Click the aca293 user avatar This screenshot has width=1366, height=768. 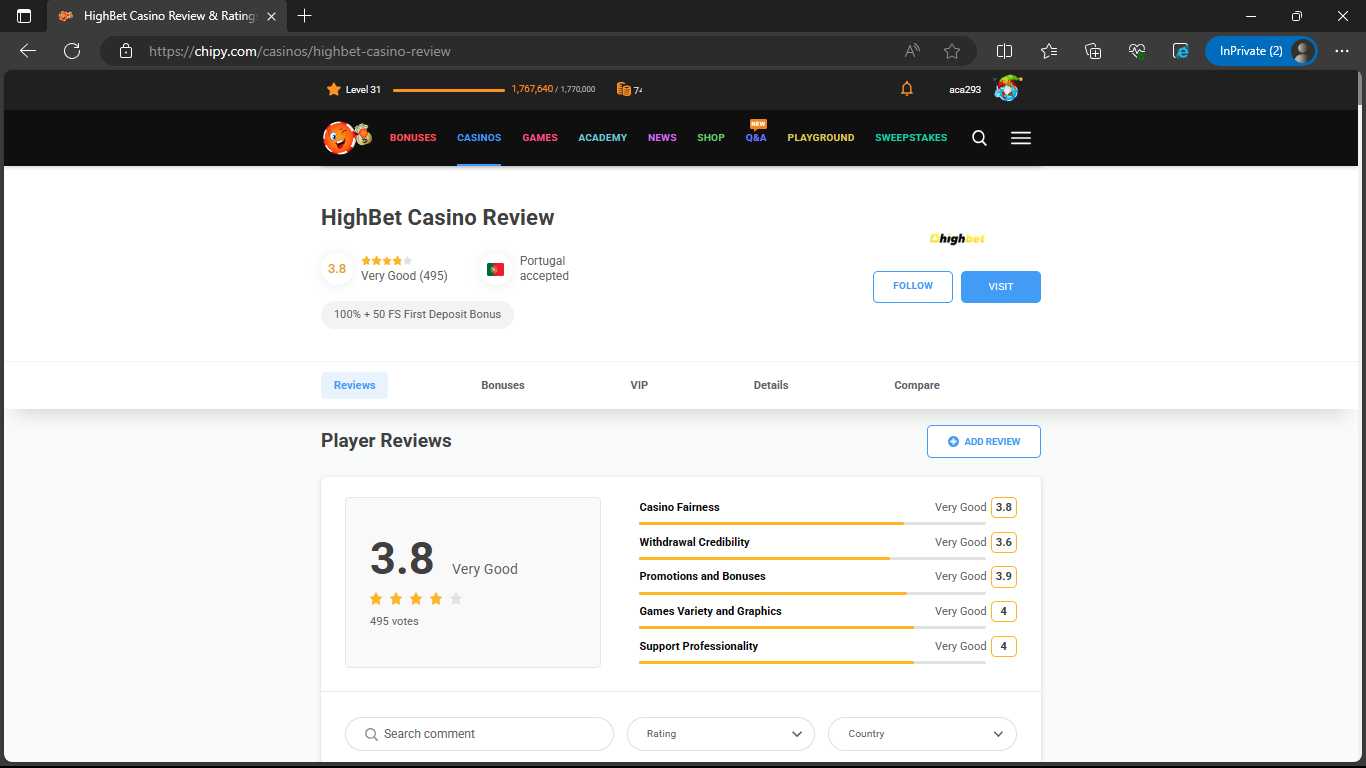click(1007, 89)
